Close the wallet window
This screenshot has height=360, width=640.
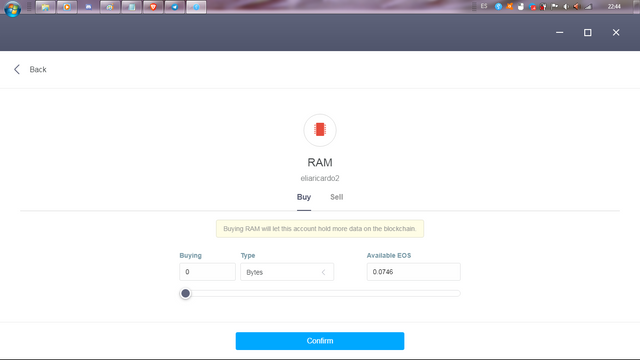(616, 32)
